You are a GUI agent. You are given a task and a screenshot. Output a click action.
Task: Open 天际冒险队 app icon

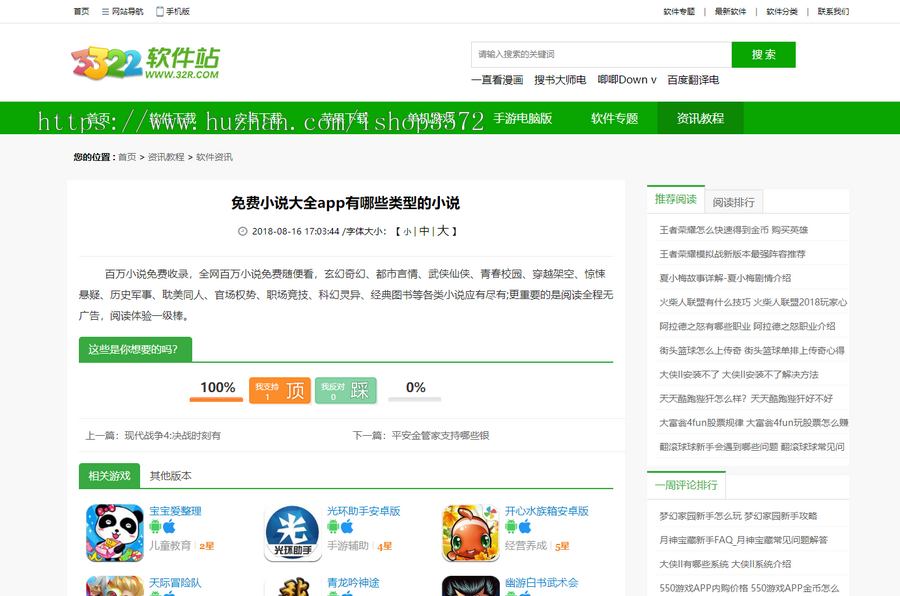coord(115,586)
